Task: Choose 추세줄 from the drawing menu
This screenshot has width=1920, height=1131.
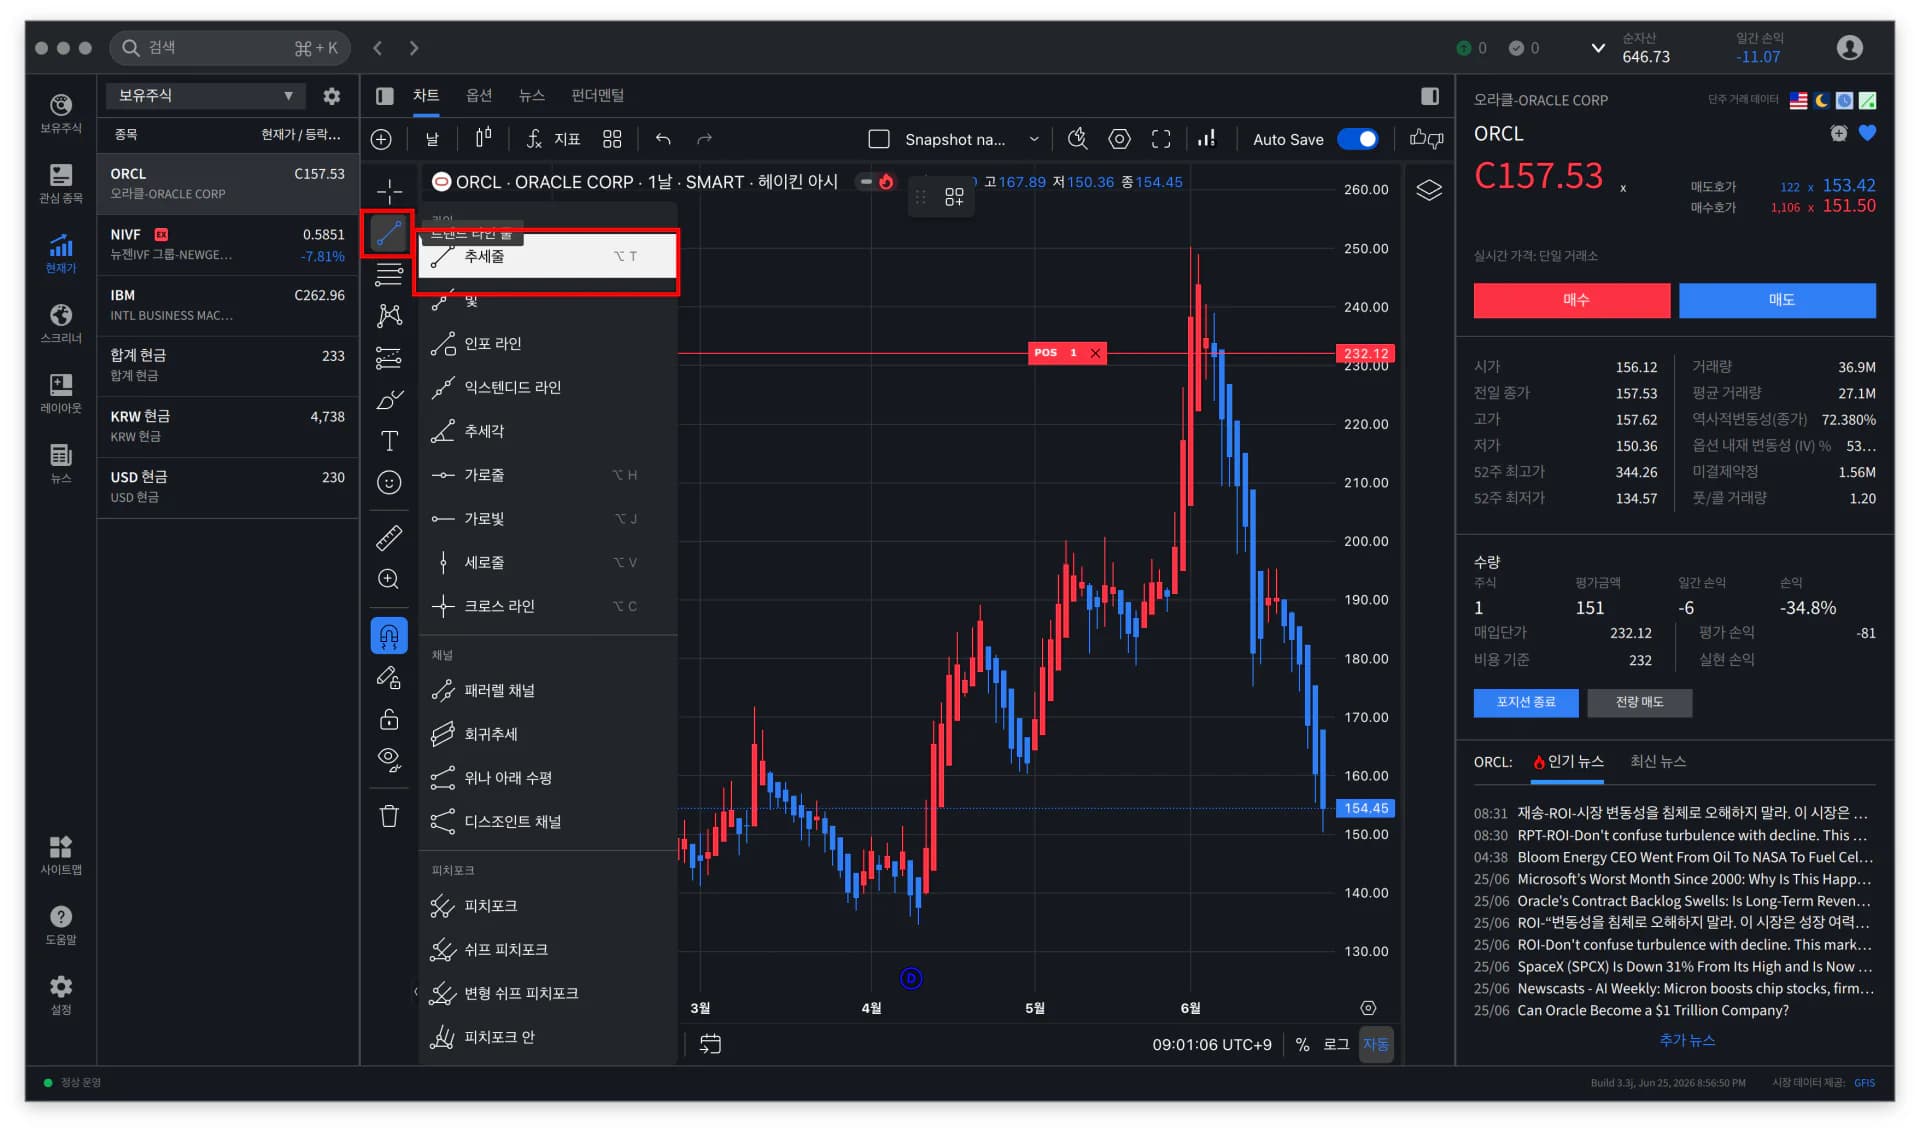Action: click(548, 257)
